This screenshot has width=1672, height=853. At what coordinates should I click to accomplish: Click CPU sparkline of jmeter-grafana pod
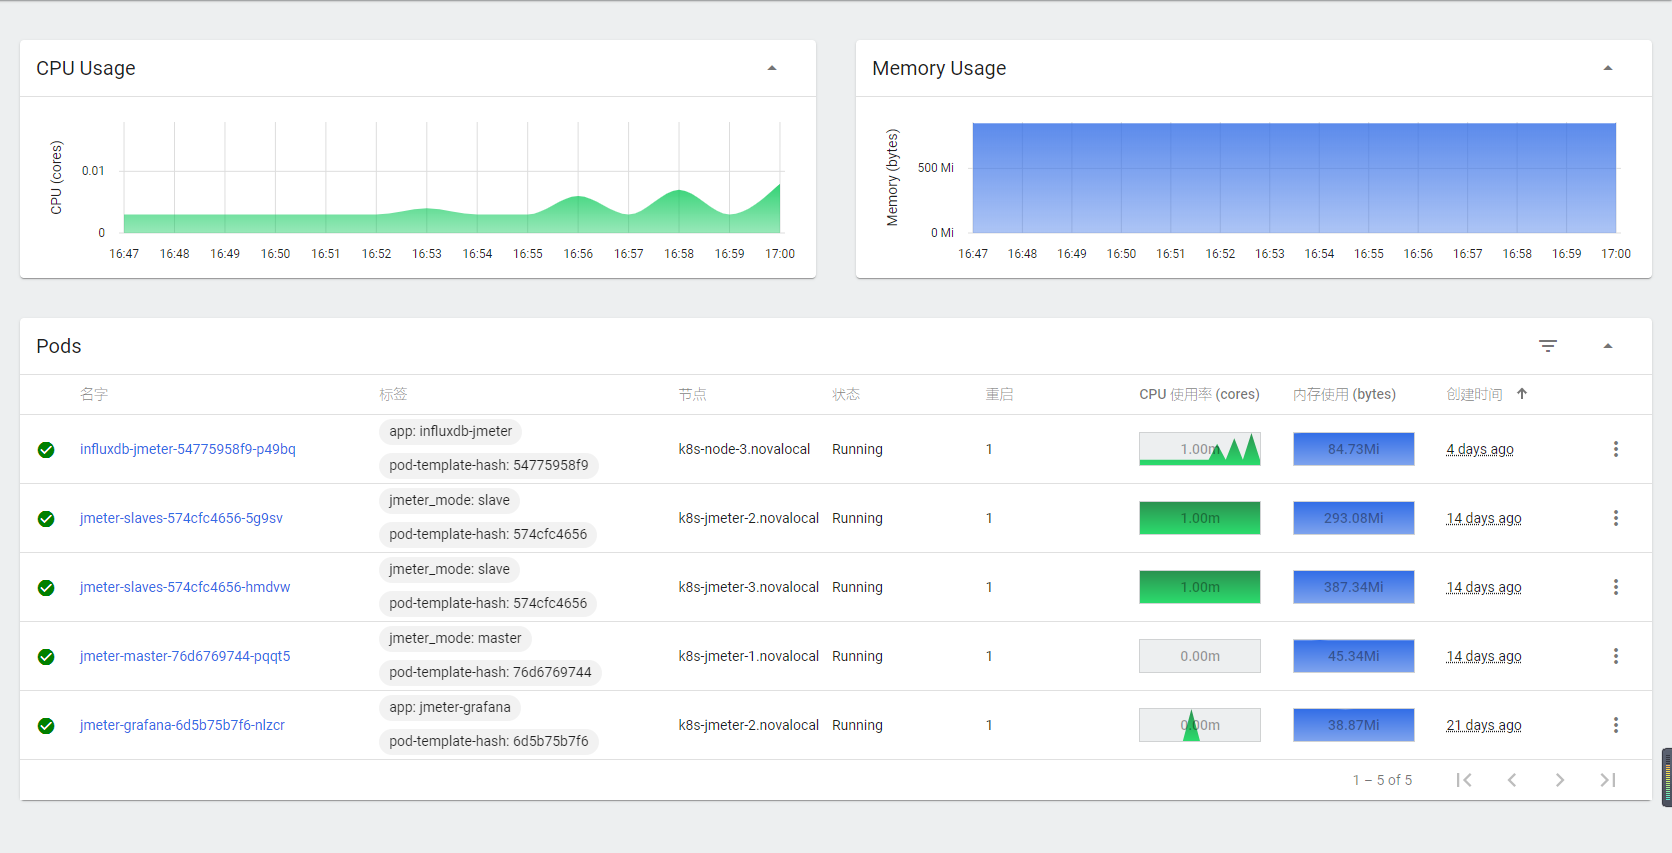tap(1200, 725)
